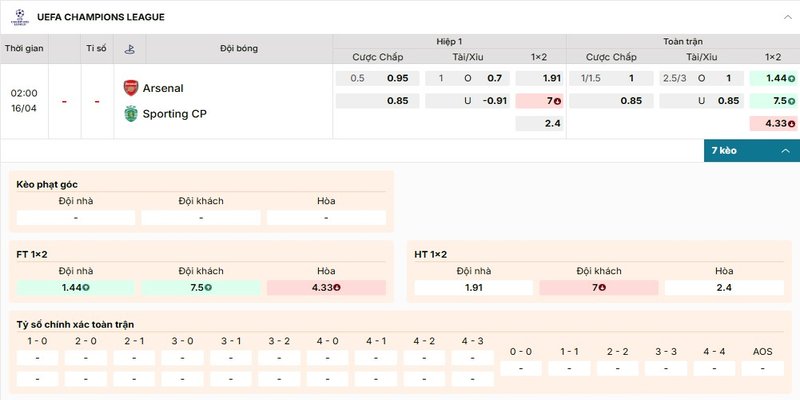Screen dimensions: 800x400
Task: Select Hòa 2.4 in HT 1×2 panel
Action: pyautogui.click(x=724, y=287)
